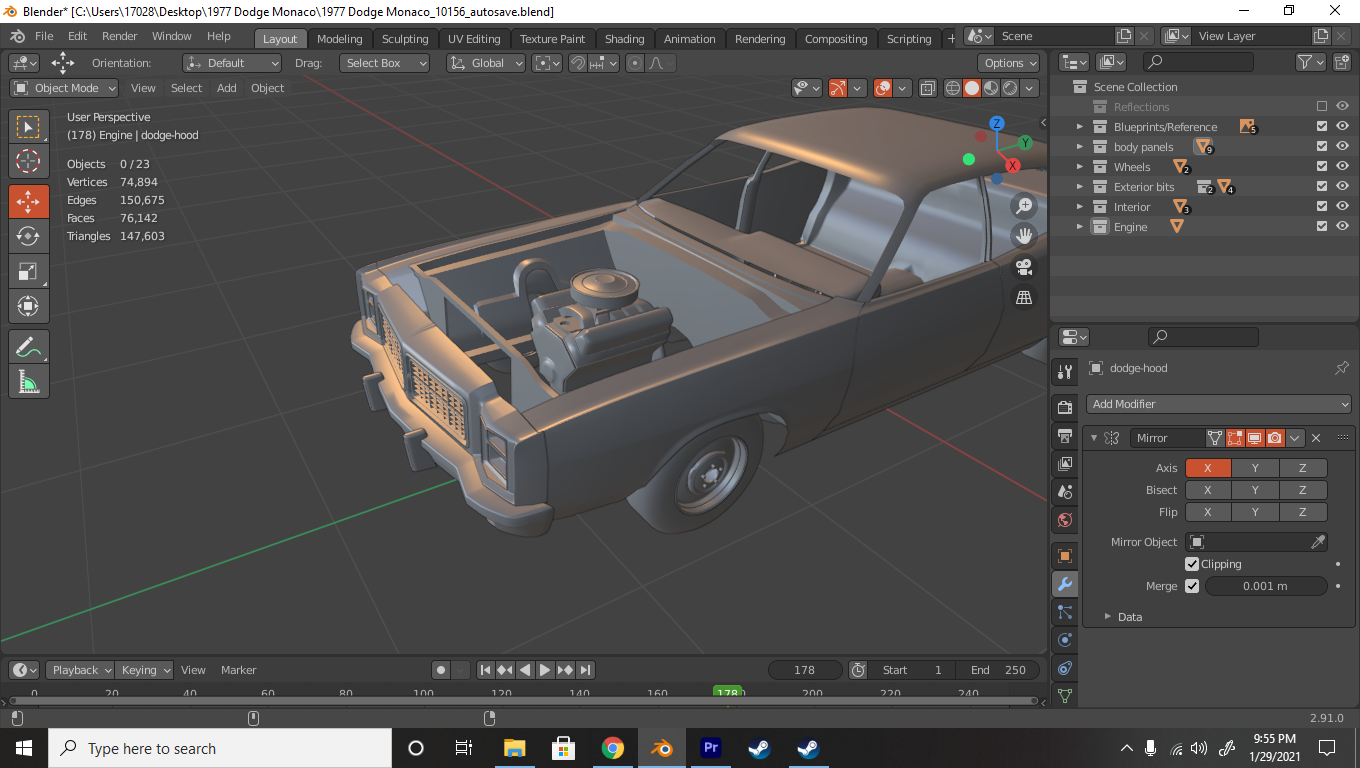Select the Annotate tool
Image resolution: width=1360 pixels, height=768 pixels.
tap(29, 347)
